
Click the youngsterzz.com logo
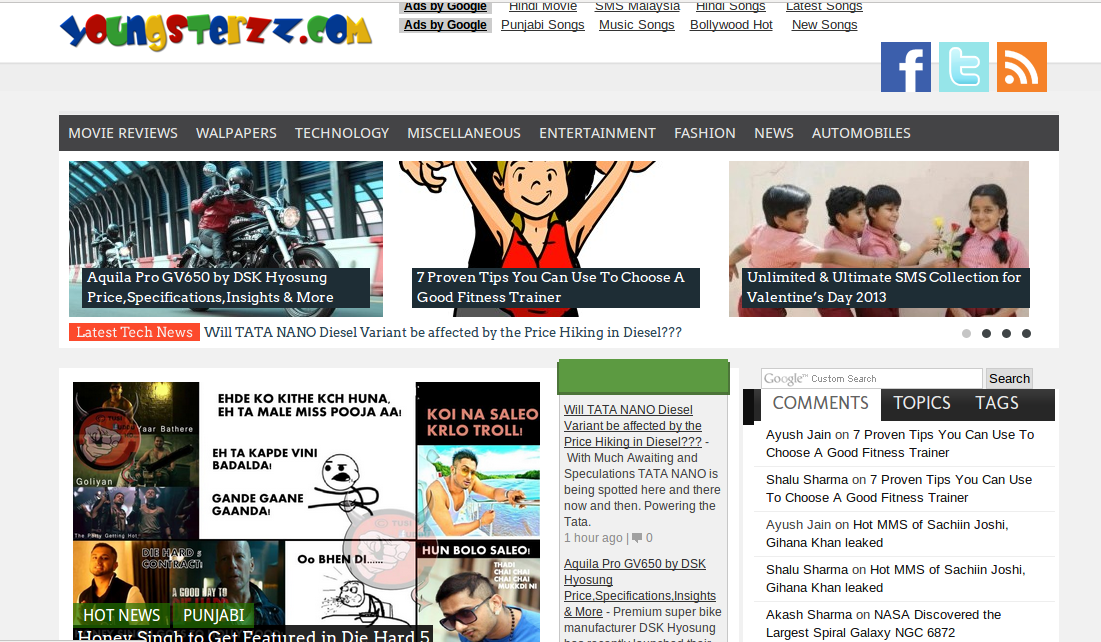point(216,30)
